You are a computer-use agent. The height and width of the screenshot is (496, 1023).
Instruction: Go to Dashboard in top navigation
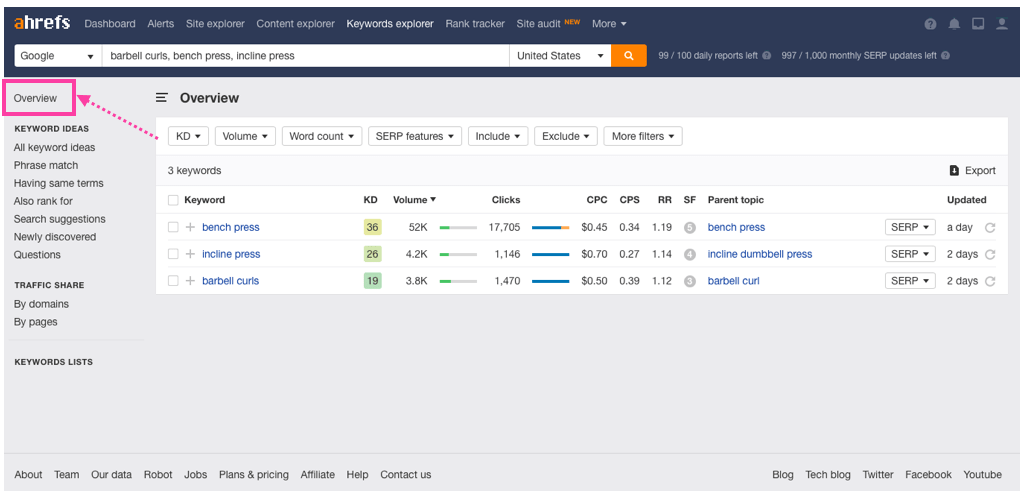click(110, 23)
